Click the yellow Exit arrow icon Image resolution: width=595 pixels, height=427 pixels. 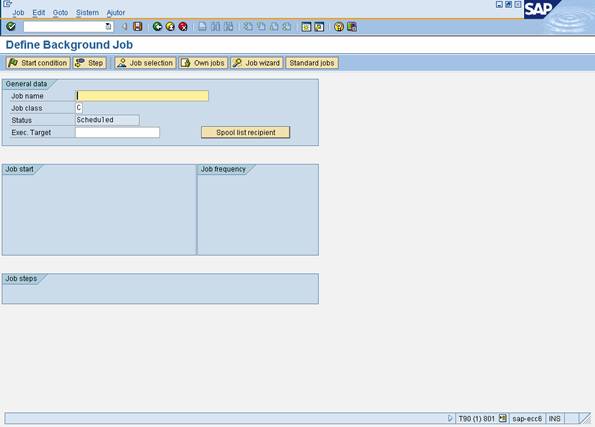tap(170, 27)
